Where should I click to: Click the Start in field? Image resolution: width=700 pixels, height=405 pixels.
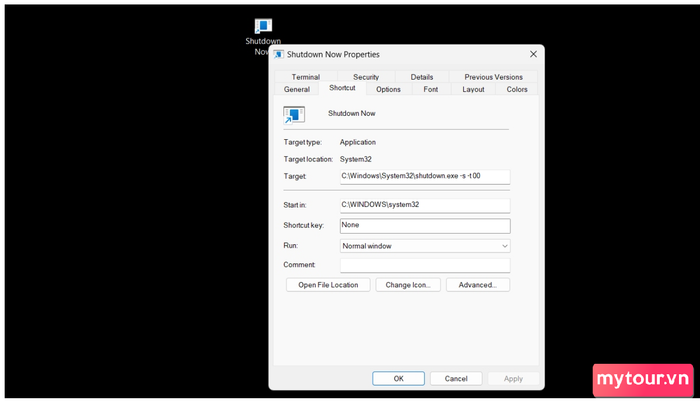pos(425,205)
